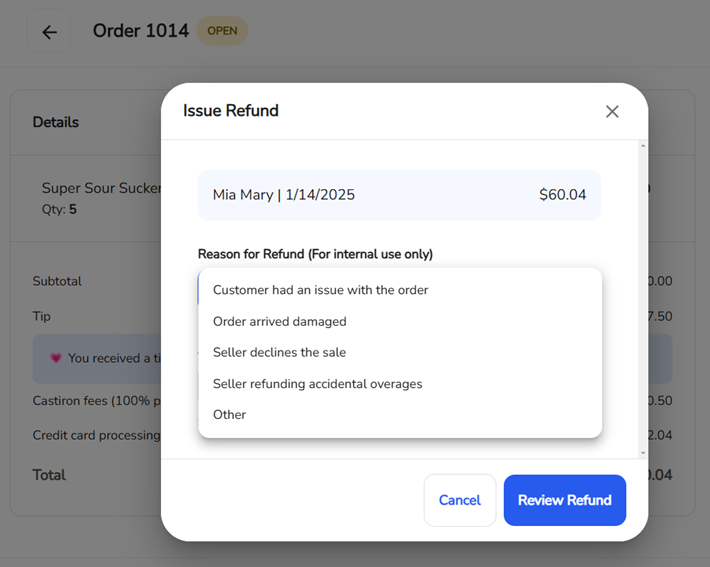Choose 'Order arrived damaged' reason
The width and height of the screenshot is (710, 567).
(x=400, y=322)
